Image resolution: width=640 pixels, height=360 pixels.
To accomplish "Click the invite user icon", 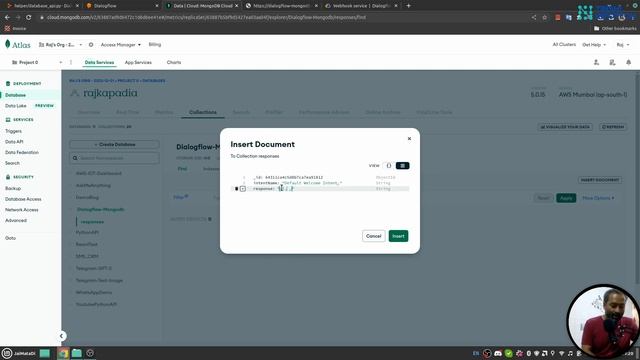I will [596, 62].
